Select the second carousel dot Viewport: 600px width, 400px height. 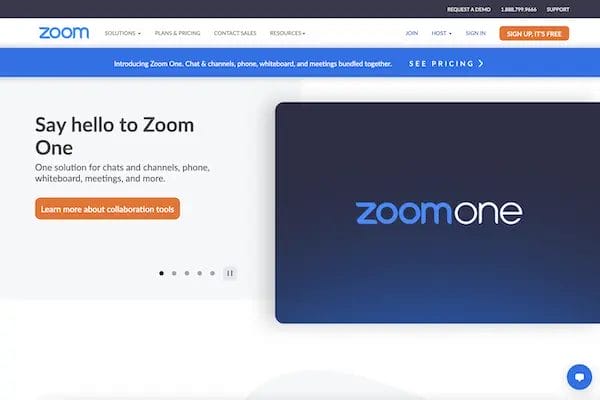(x=174, y=273)
